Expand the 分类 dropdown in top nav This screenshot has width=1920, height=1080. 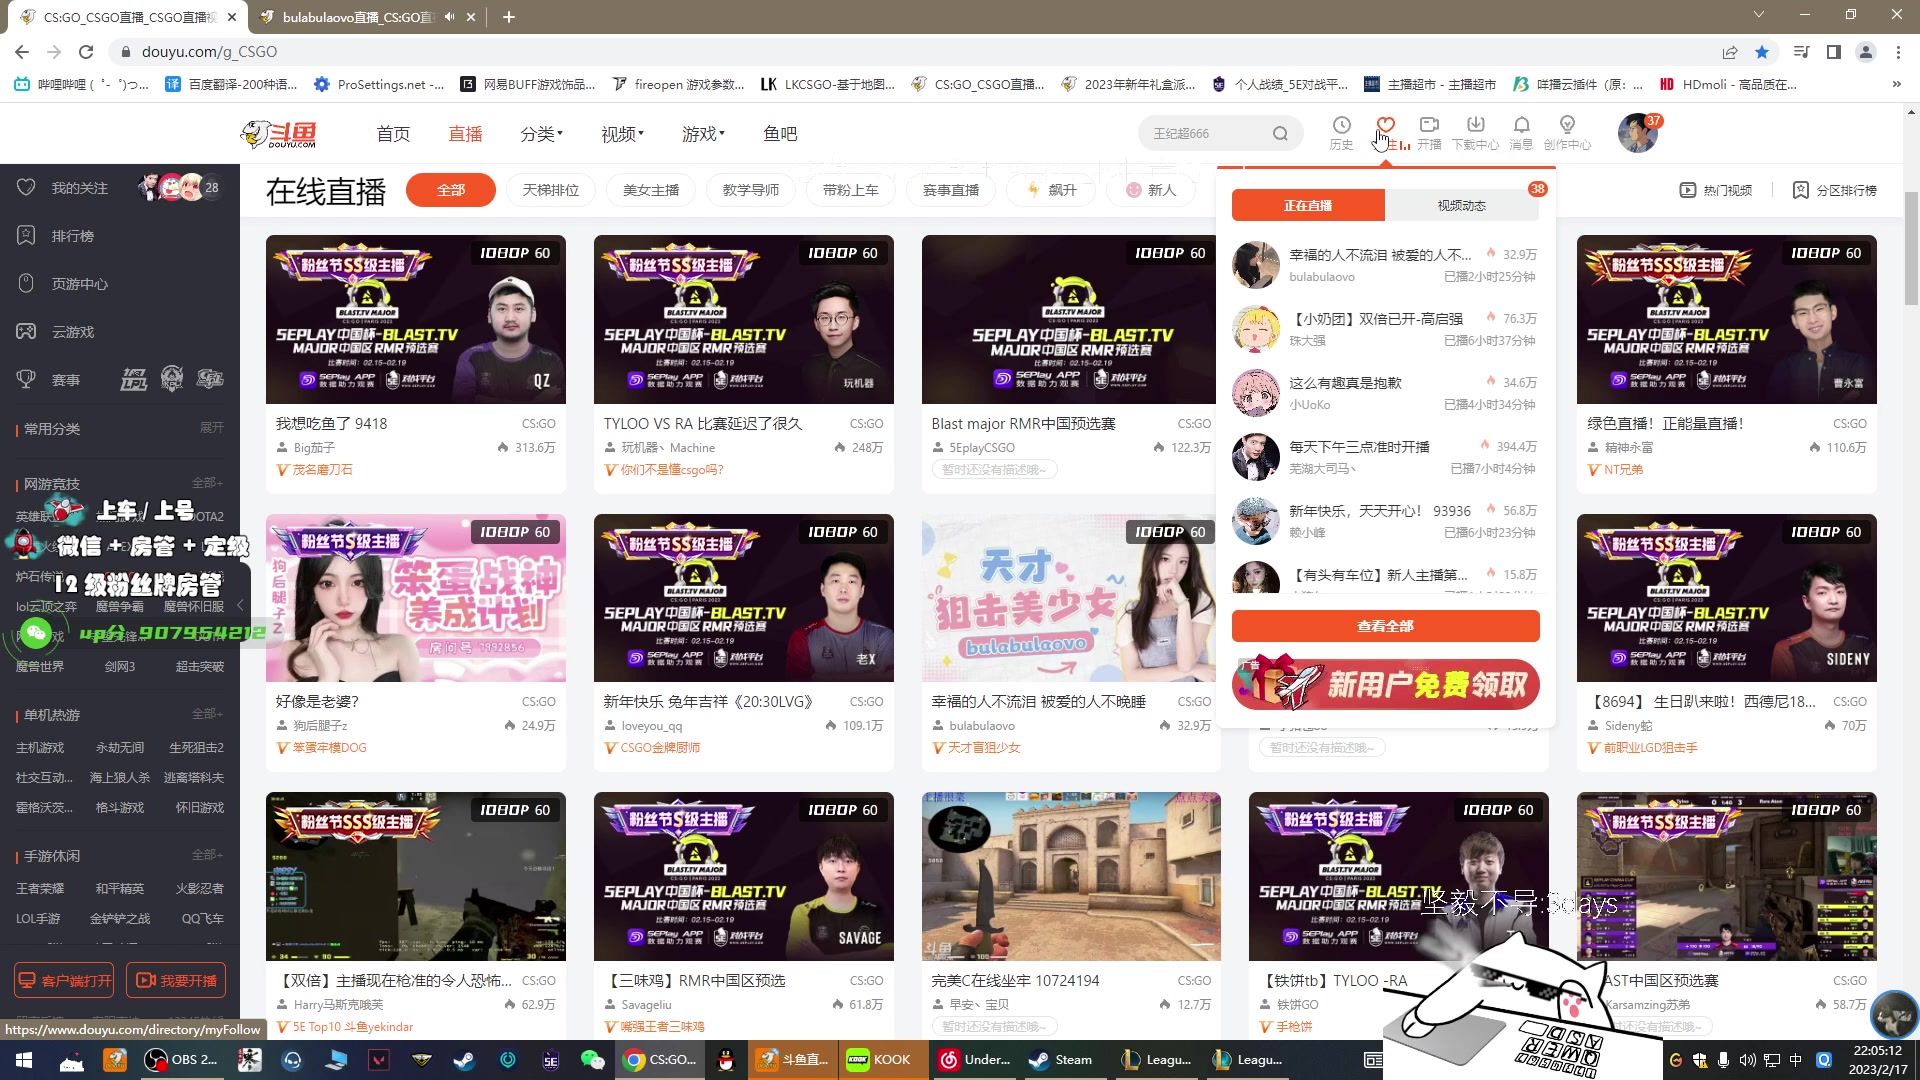pyautogui.click(x=542, y=134)
